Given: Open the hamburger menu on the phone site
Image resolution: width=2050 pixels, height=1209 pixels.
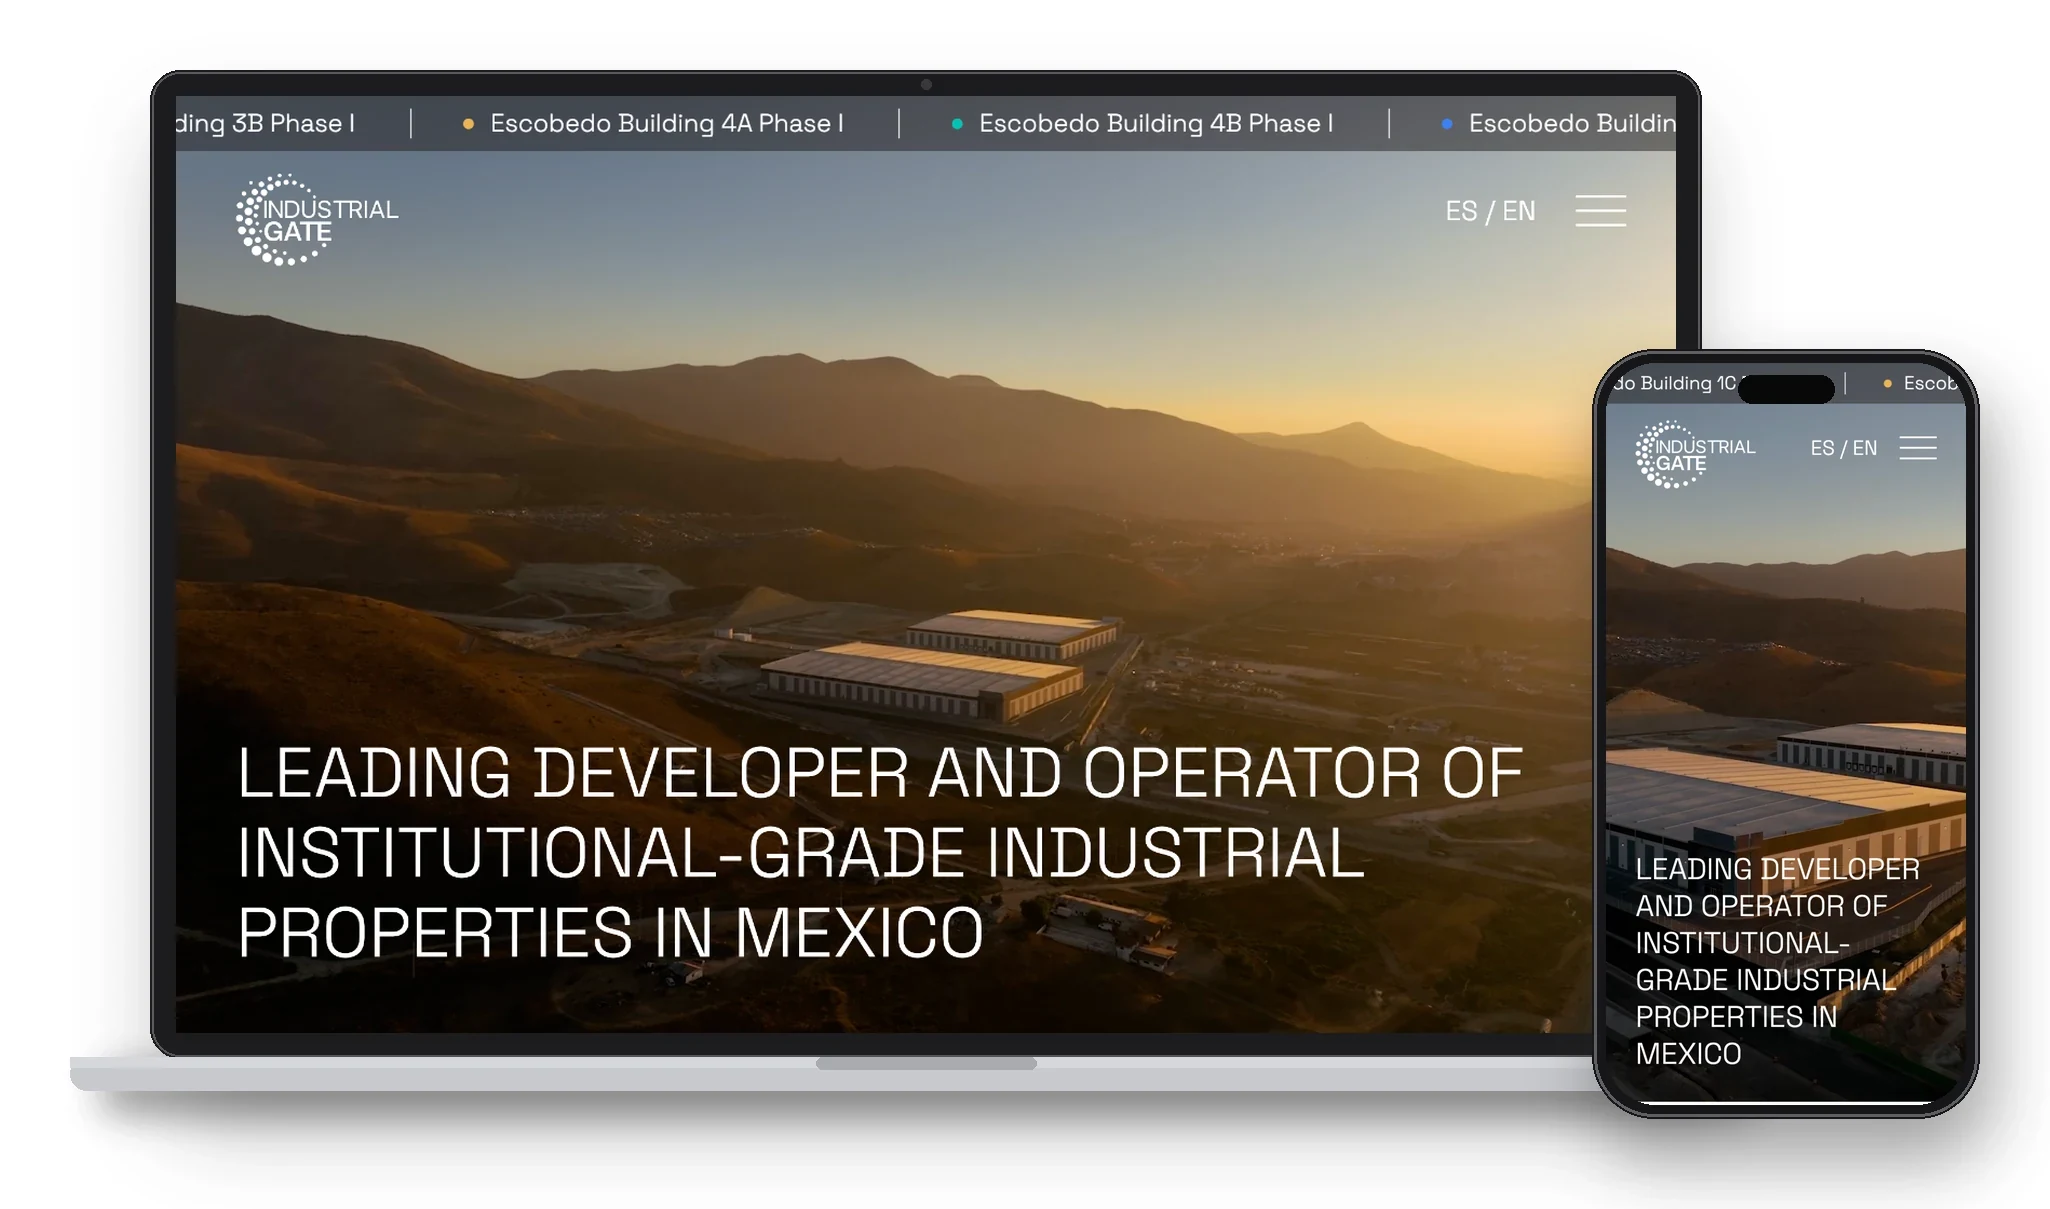Looking at the screenshot, I should (x=1917, y=448).
